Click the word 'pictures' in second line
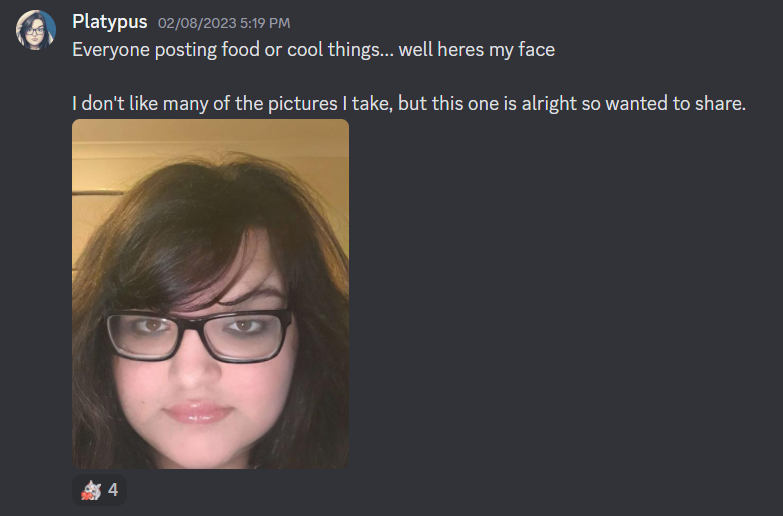The height and width of the screenshot is (516, 783). tap(303, 104)
